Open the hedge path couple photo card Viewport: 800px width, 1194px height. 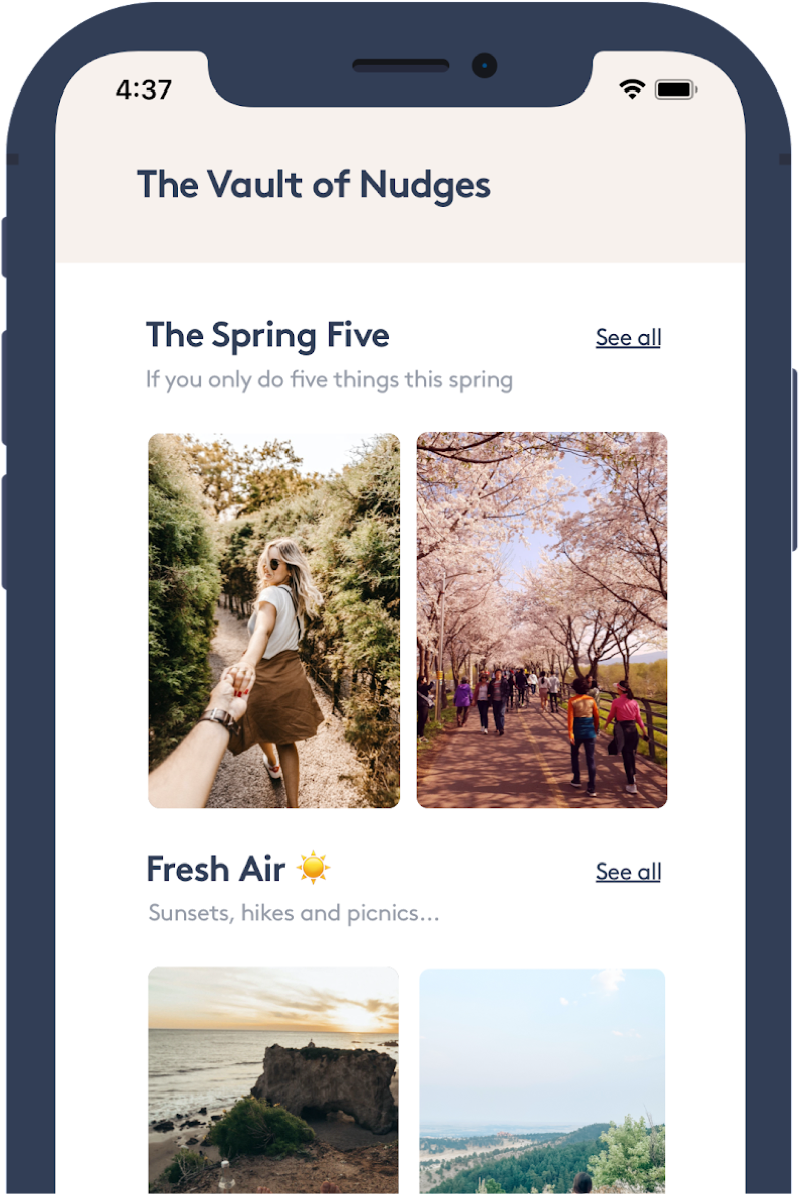[x=274, y=621]
